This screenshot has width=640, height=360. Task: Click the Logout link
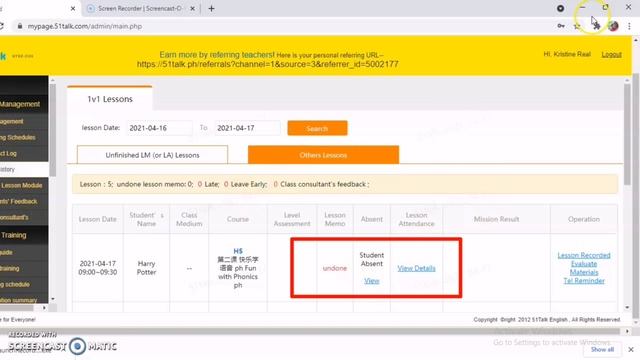[x=611, y=54]
